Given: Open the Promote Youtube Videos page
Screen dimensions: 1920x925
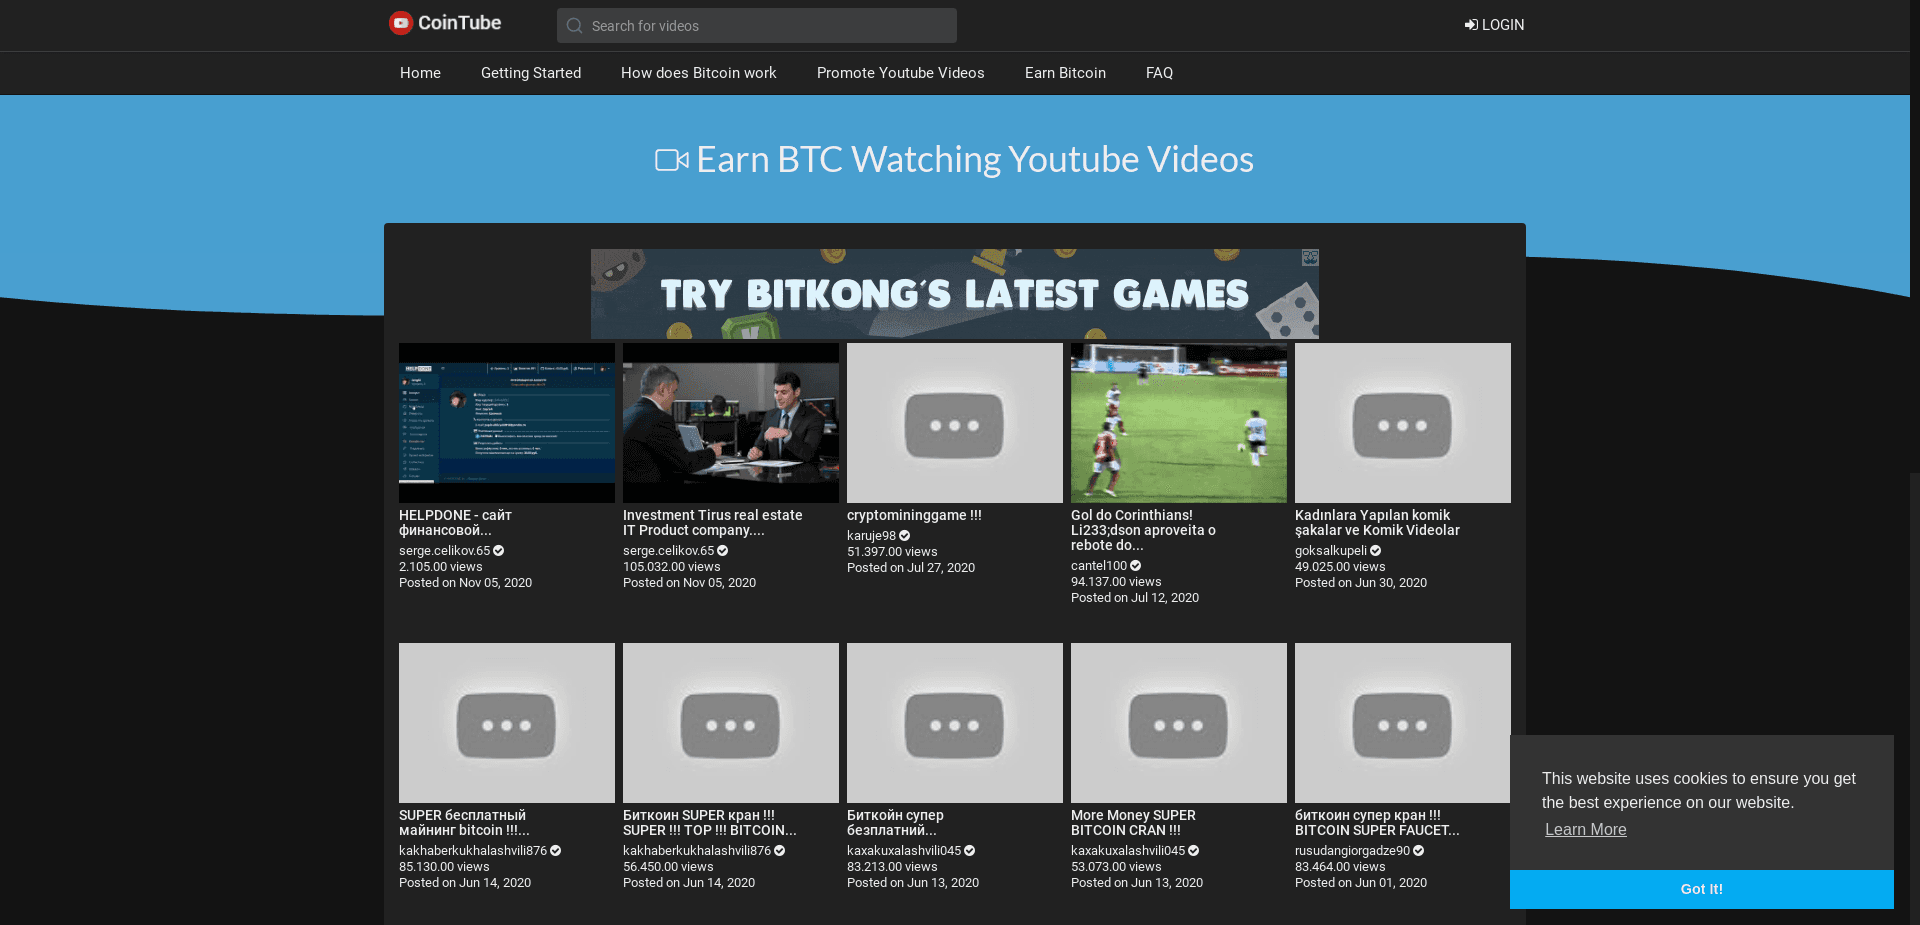Looking at the screenshot, I should pyautogui.click(x=899, y=73).
